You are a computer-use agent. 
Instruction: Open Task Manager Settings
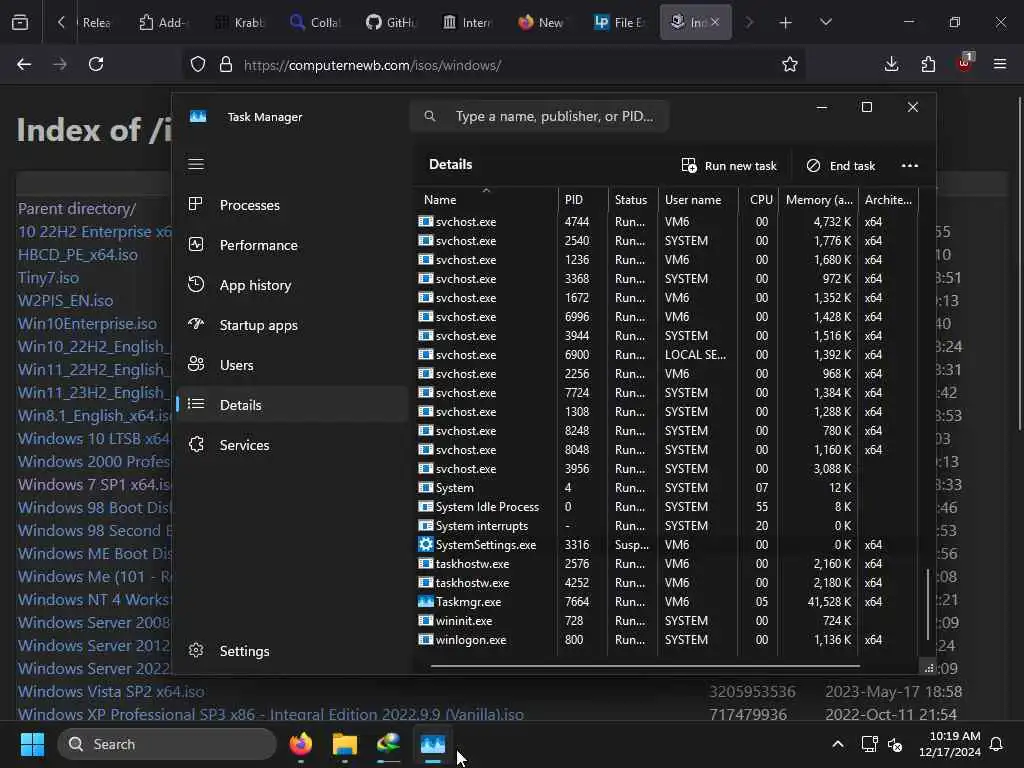coord(292,650)
